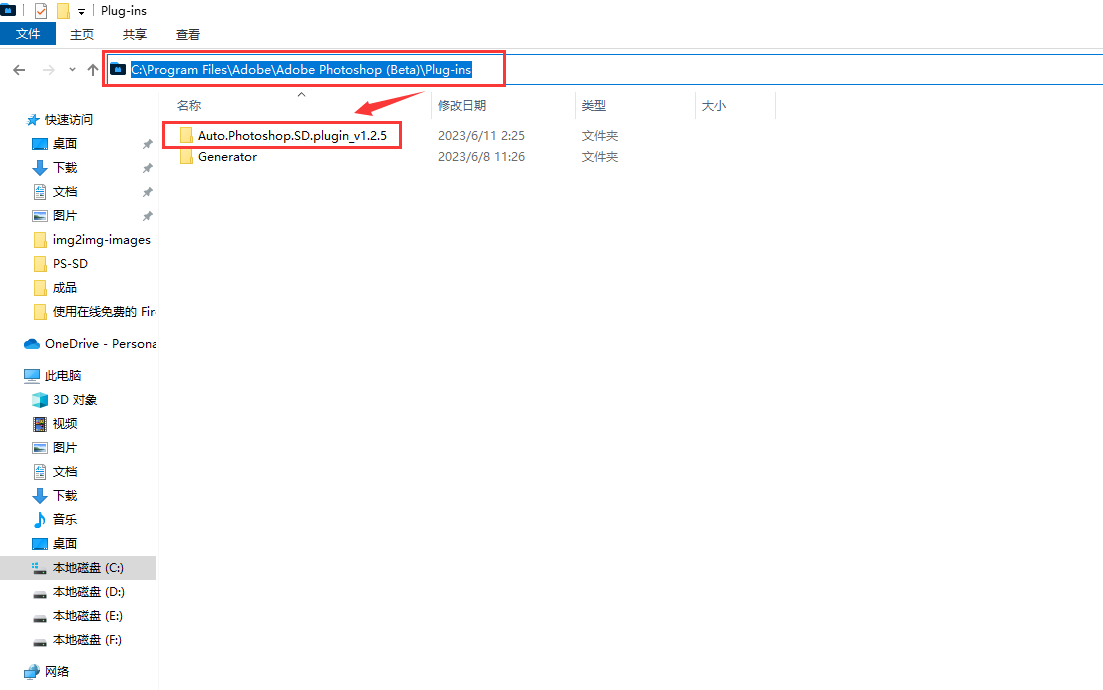
Task: Click the Properties checkmark icon in the title bar
Action: point(41,11)
